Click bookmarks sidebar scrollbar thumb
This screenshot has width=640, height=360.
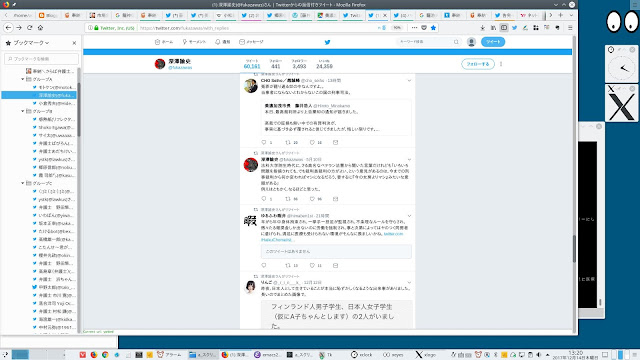pyautogui.click(x=79, y=109)
